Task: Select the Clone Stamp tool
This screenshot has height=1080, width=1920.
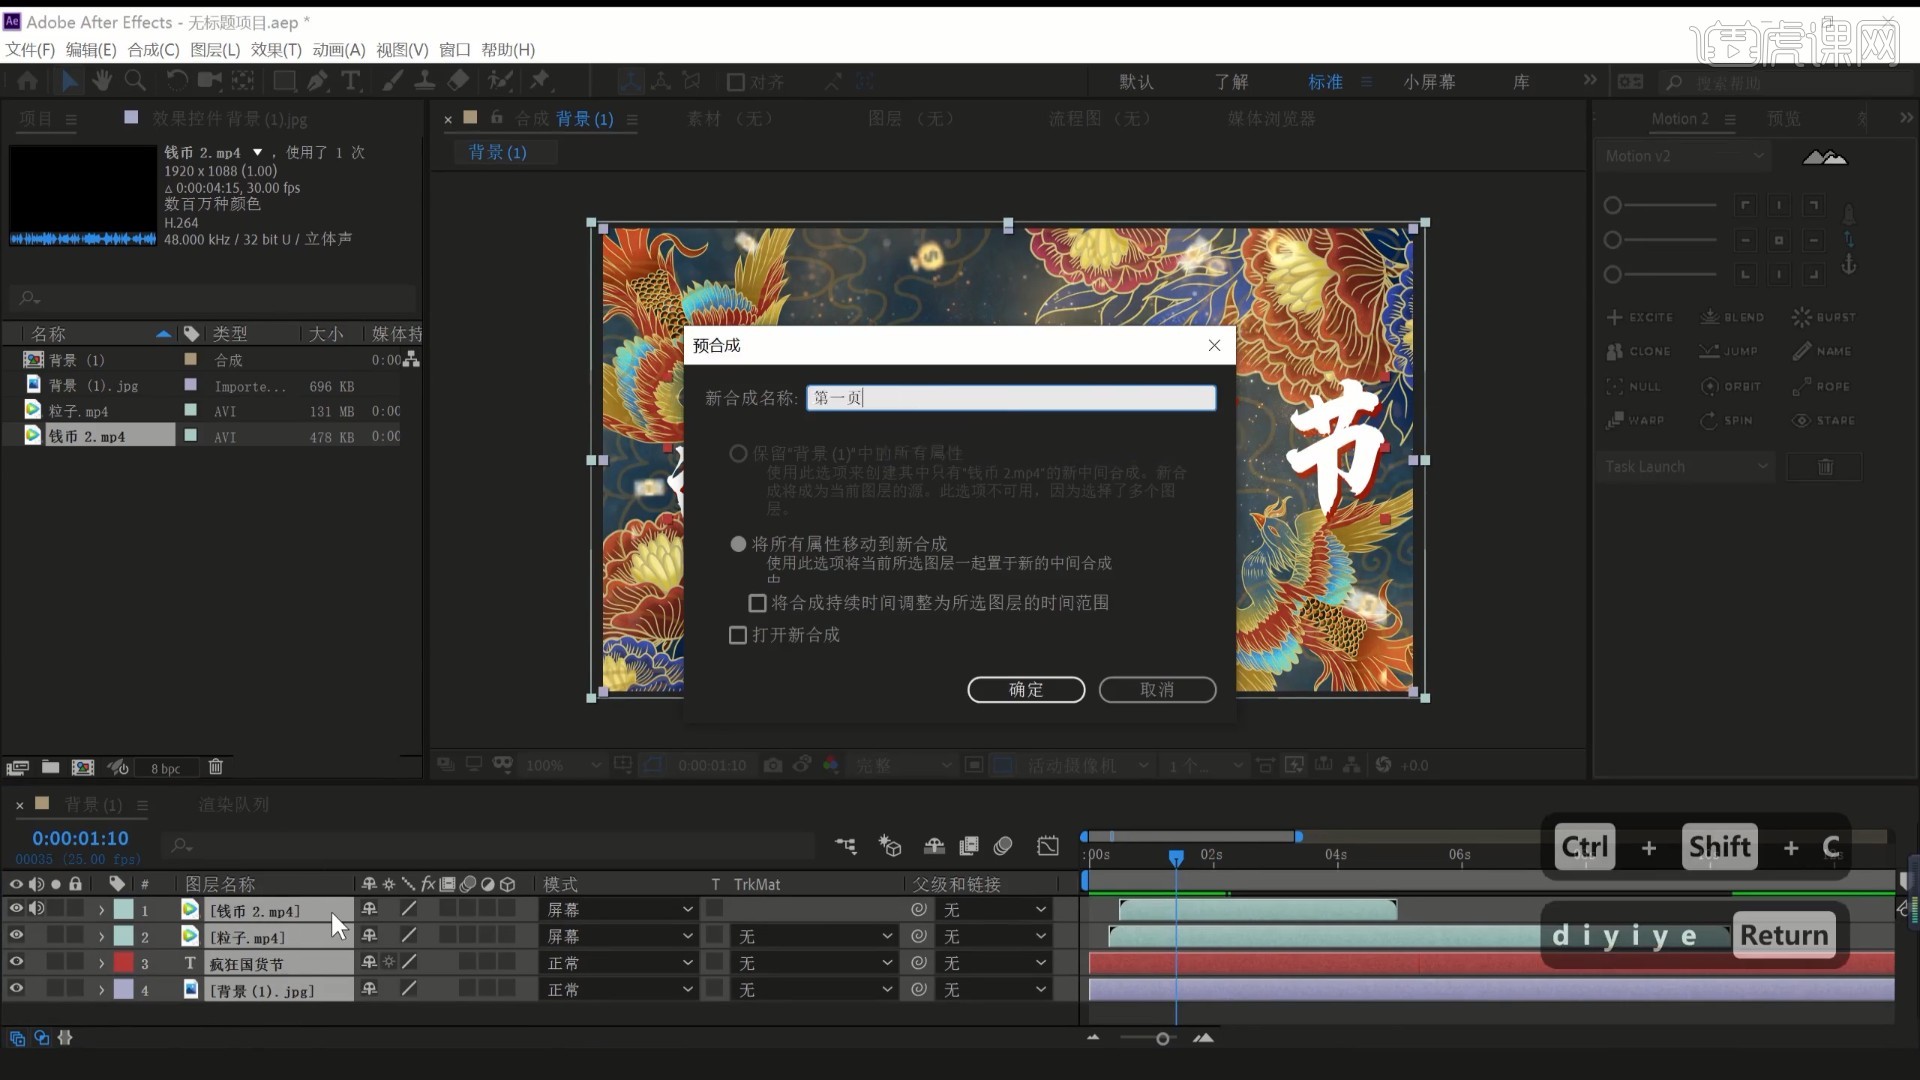Action: [x=425, y=81]
